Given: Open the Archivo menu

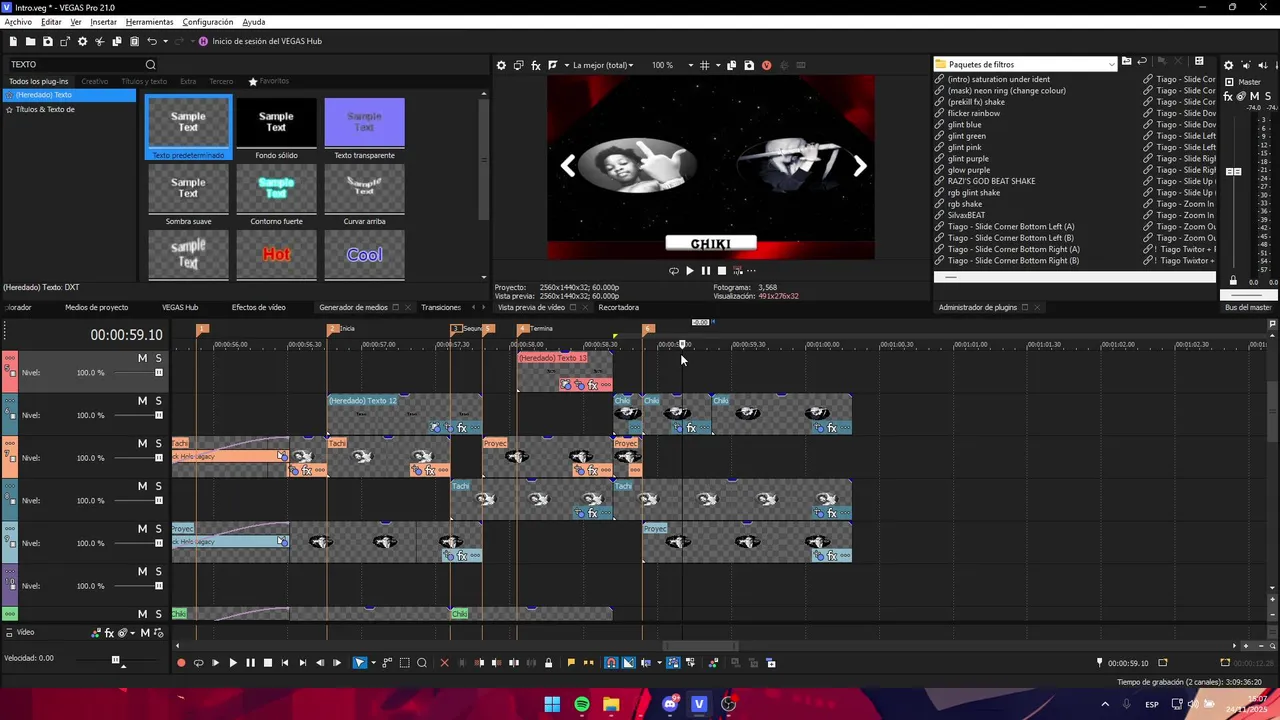Looking at the screenshot, I should click(x=18, y=21).
